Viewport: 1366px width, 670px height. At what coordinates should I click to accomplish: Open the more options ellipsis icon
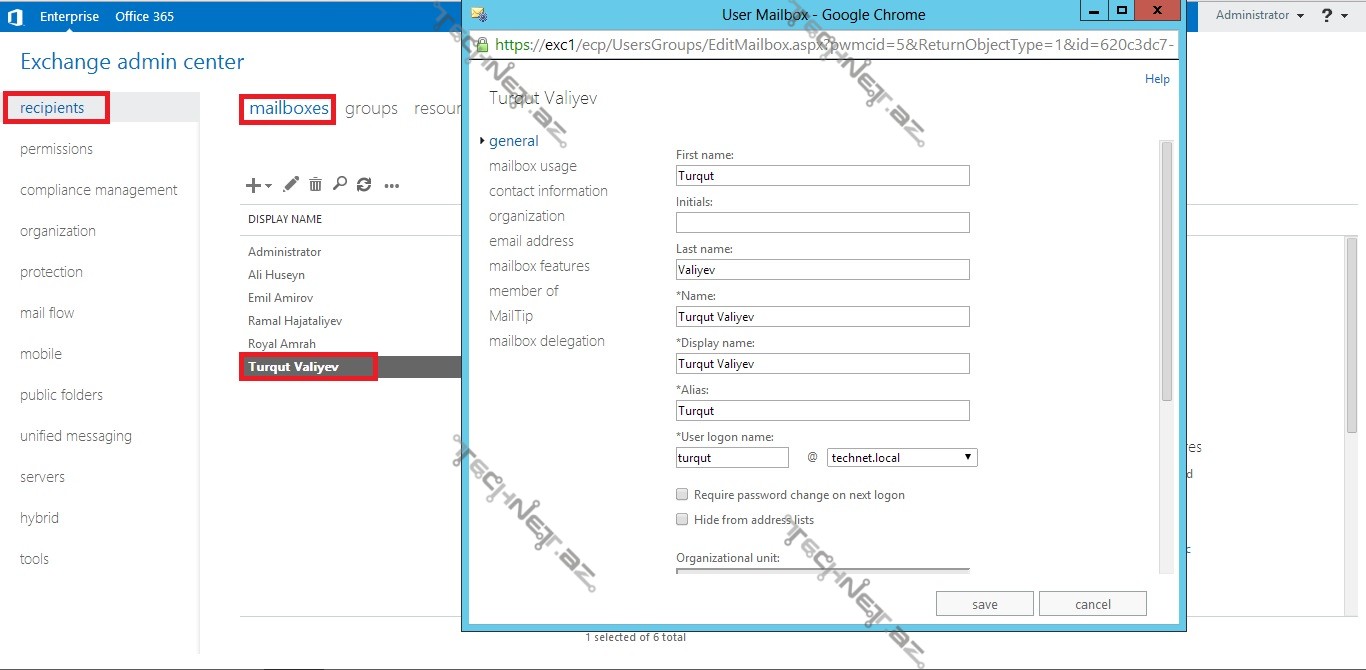pyautogui.click(x=392, y=186)
